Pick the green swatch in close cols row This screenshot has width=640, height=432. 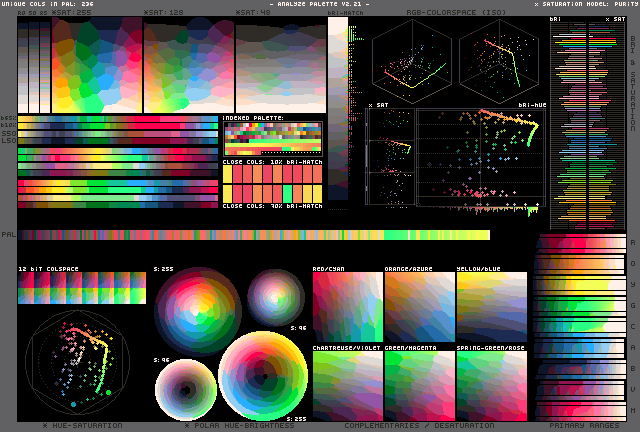click(x=289, y=192)
